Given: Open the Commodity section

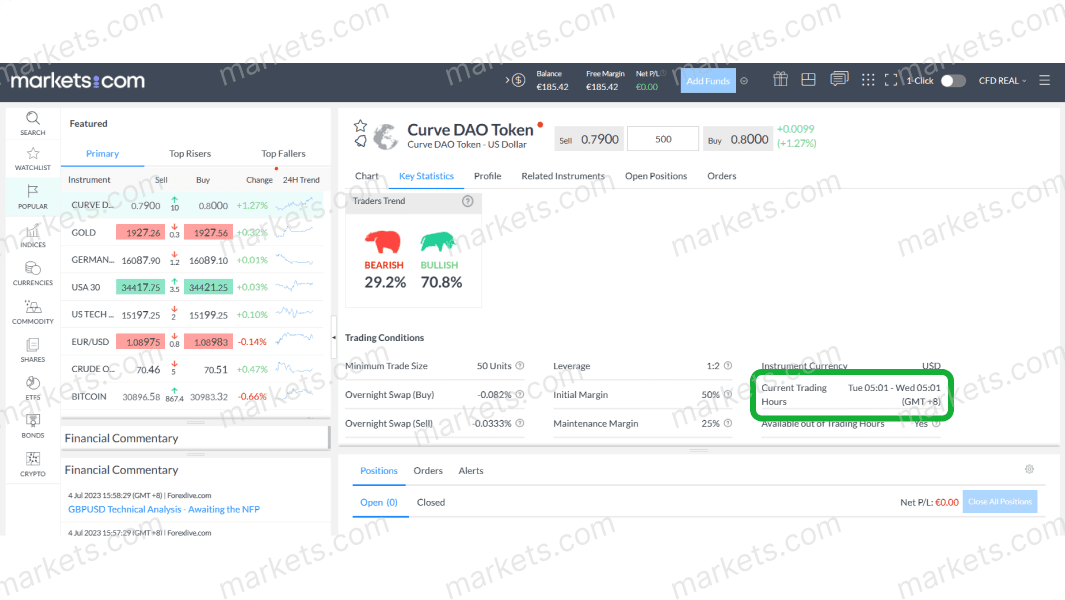Looking at the screenshot, I should [x=32, y=310].
